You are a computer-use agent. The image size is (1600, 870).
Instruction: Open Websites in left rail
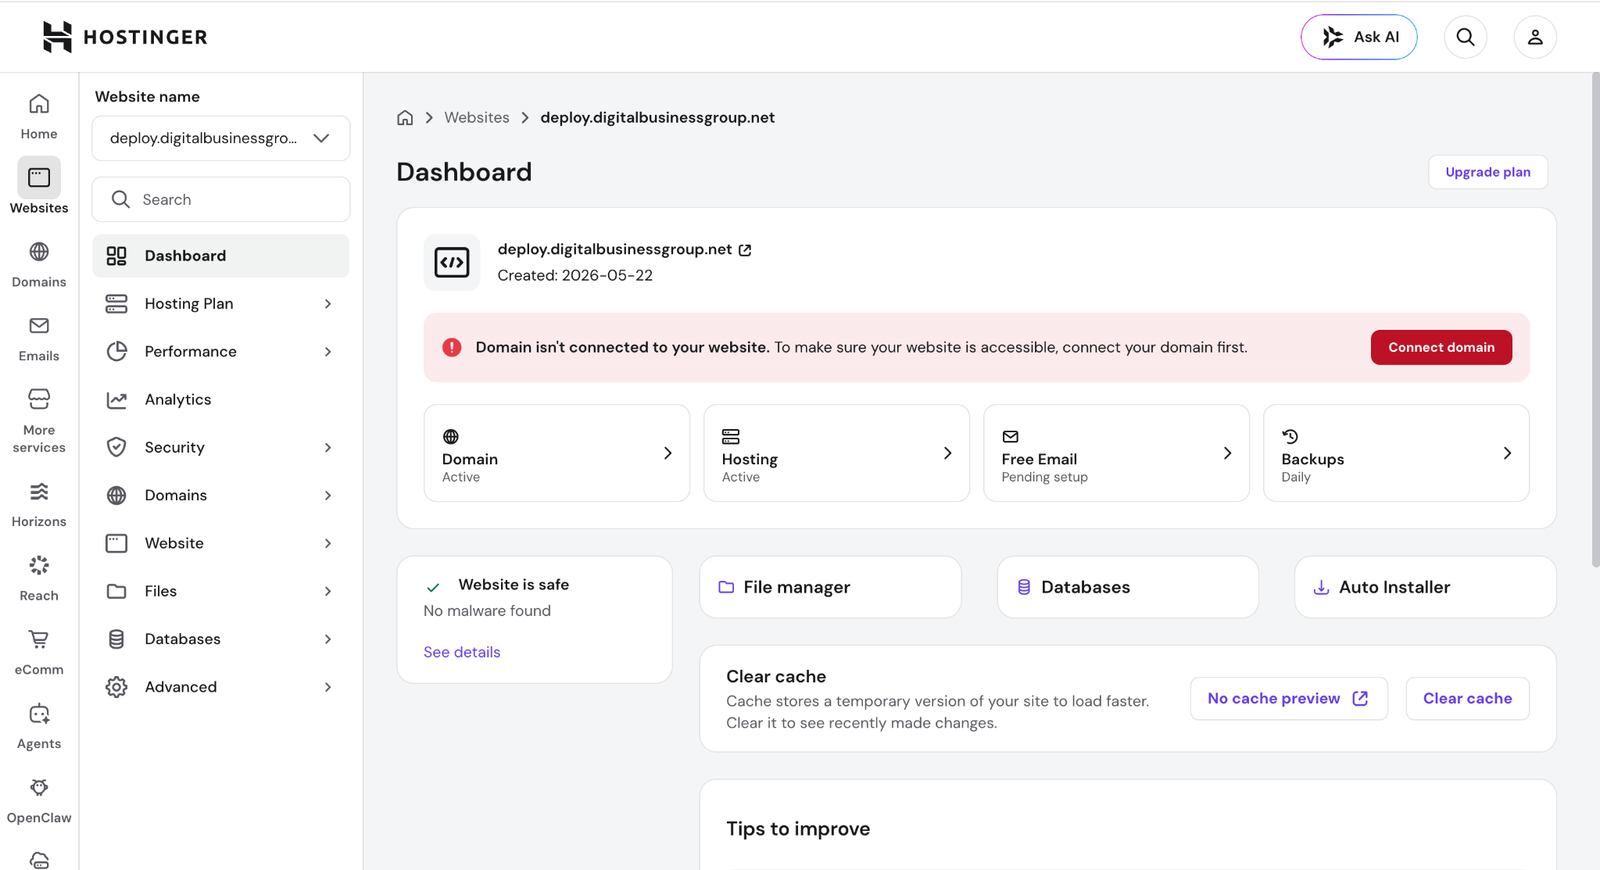pos(39,186)
